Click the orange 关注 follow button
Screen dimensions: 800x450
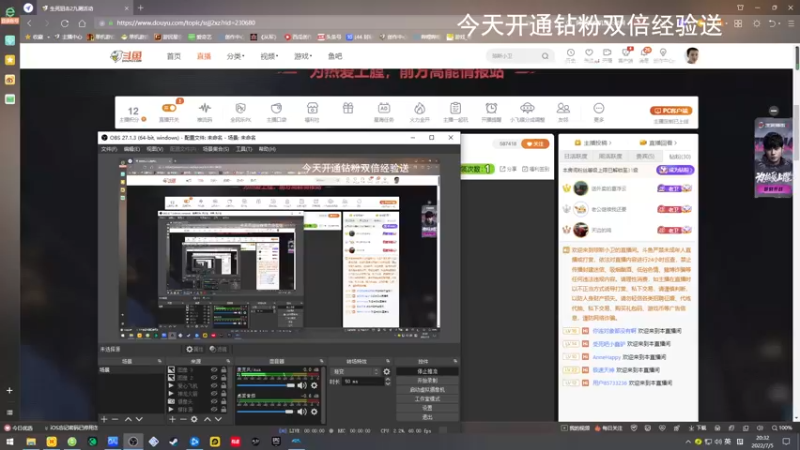pos(535,144)
